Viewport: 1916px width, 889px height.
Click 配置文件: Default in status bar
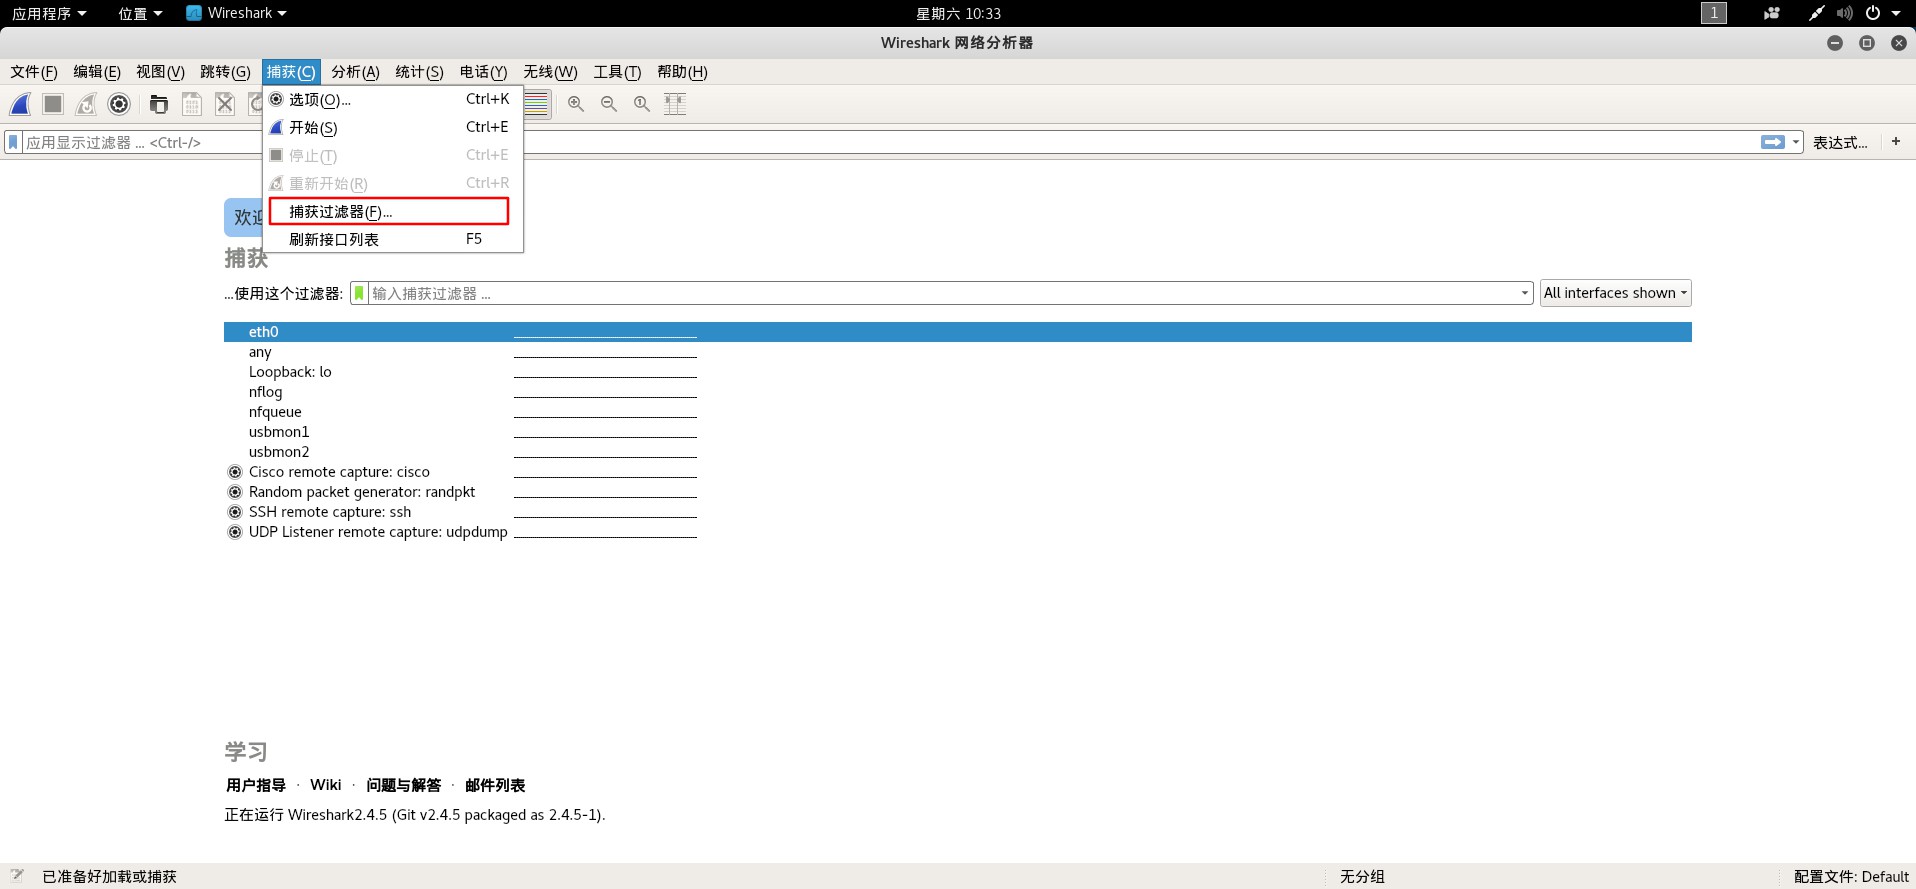[x=1851, y=876]
